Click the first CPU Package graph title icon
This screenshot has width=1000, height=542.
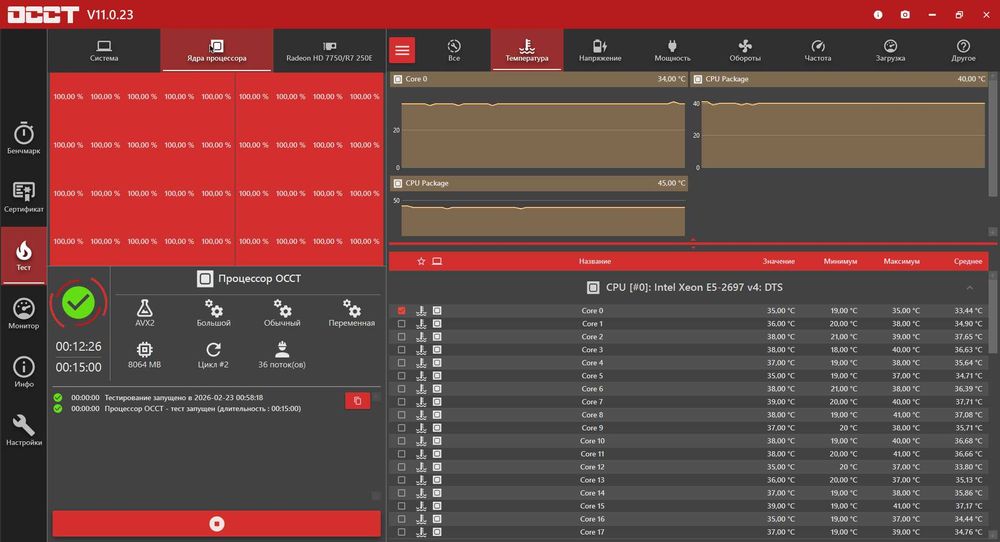[x=698, y=79]
